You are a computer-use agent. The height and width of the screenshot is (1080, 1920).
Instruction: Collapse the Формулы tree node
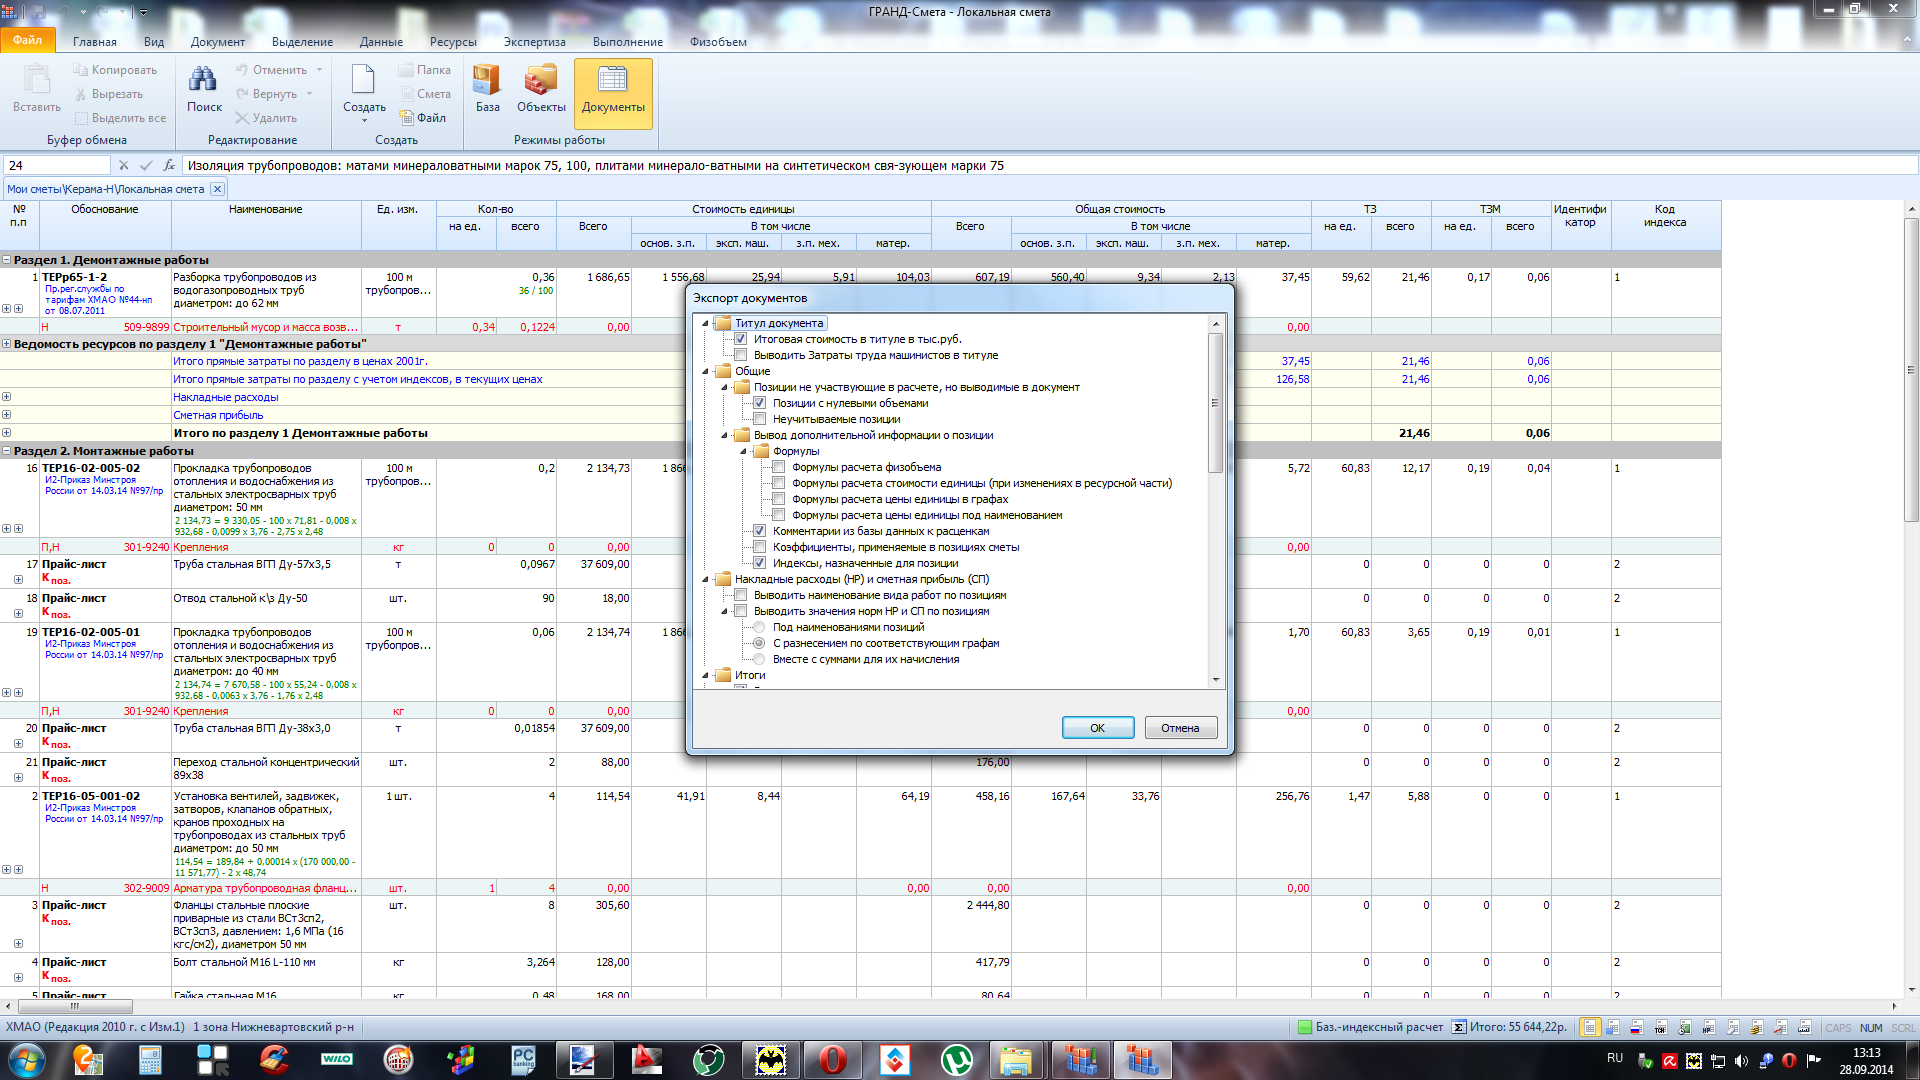point(743,452)
